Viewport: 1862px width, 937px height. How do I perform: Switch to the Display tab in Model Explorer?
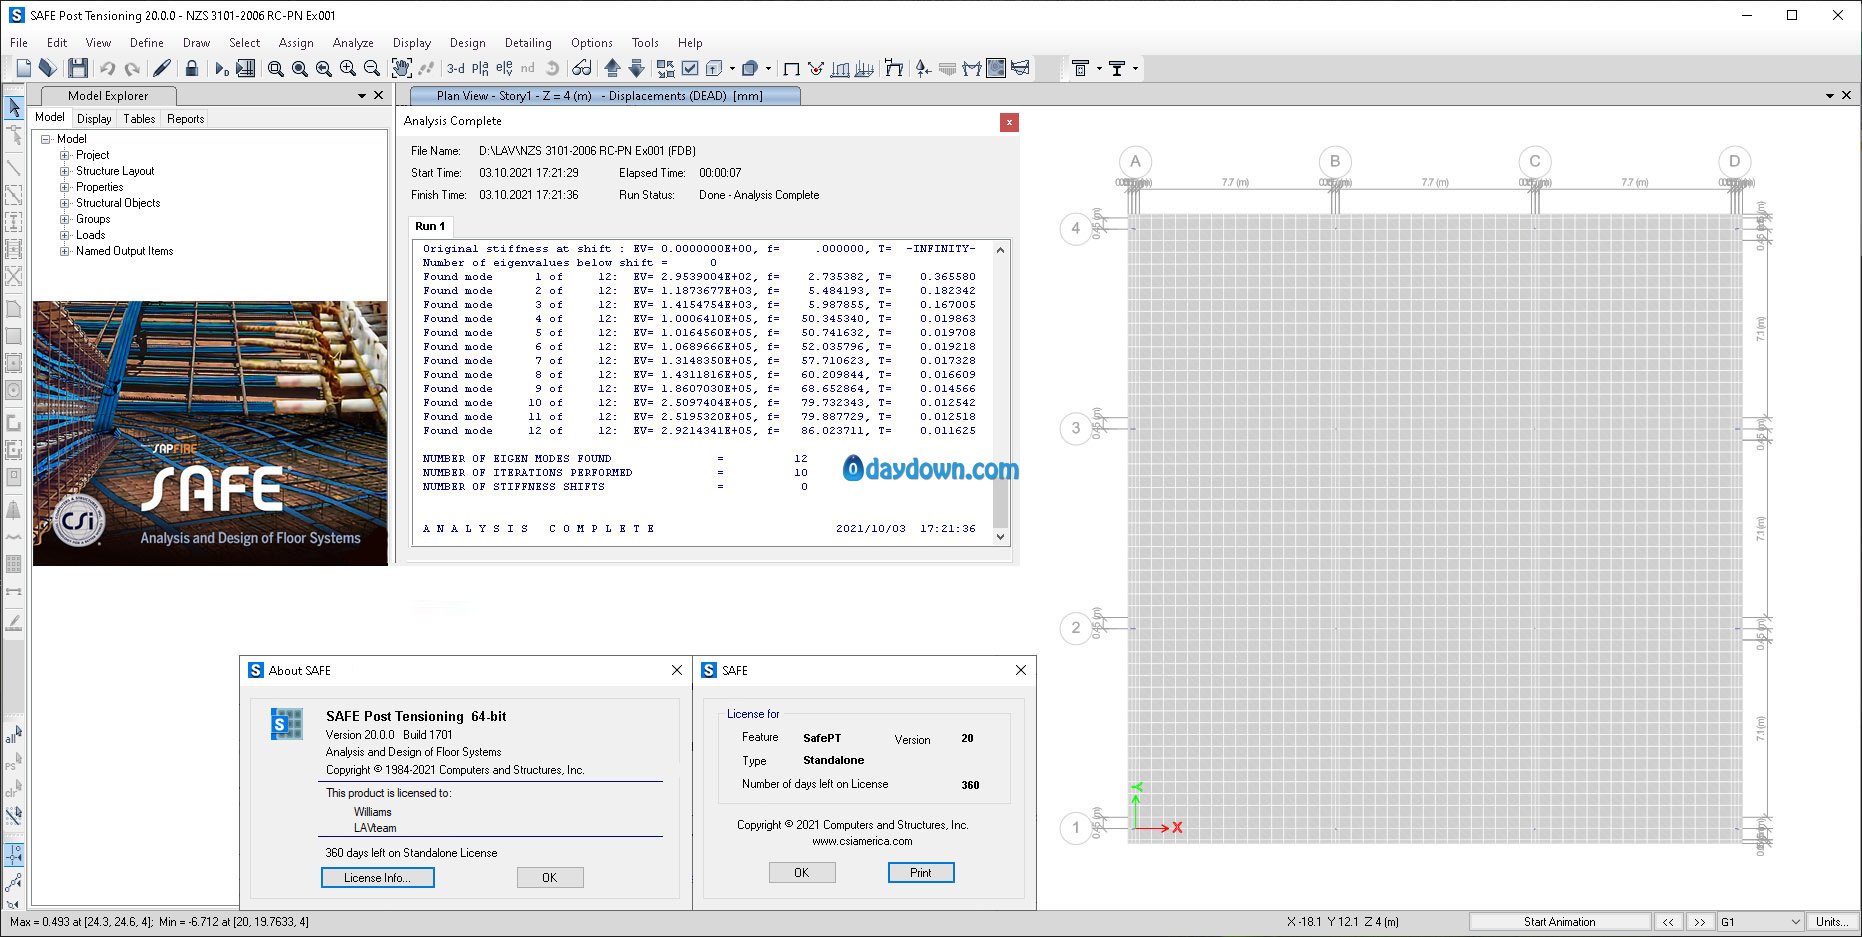tap(94, 118)
